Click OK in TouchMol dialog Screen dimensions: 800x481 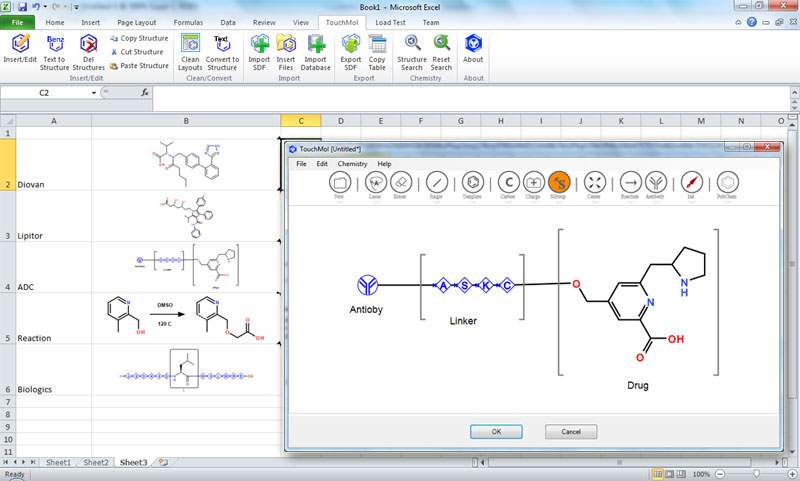tap(496, 432)
